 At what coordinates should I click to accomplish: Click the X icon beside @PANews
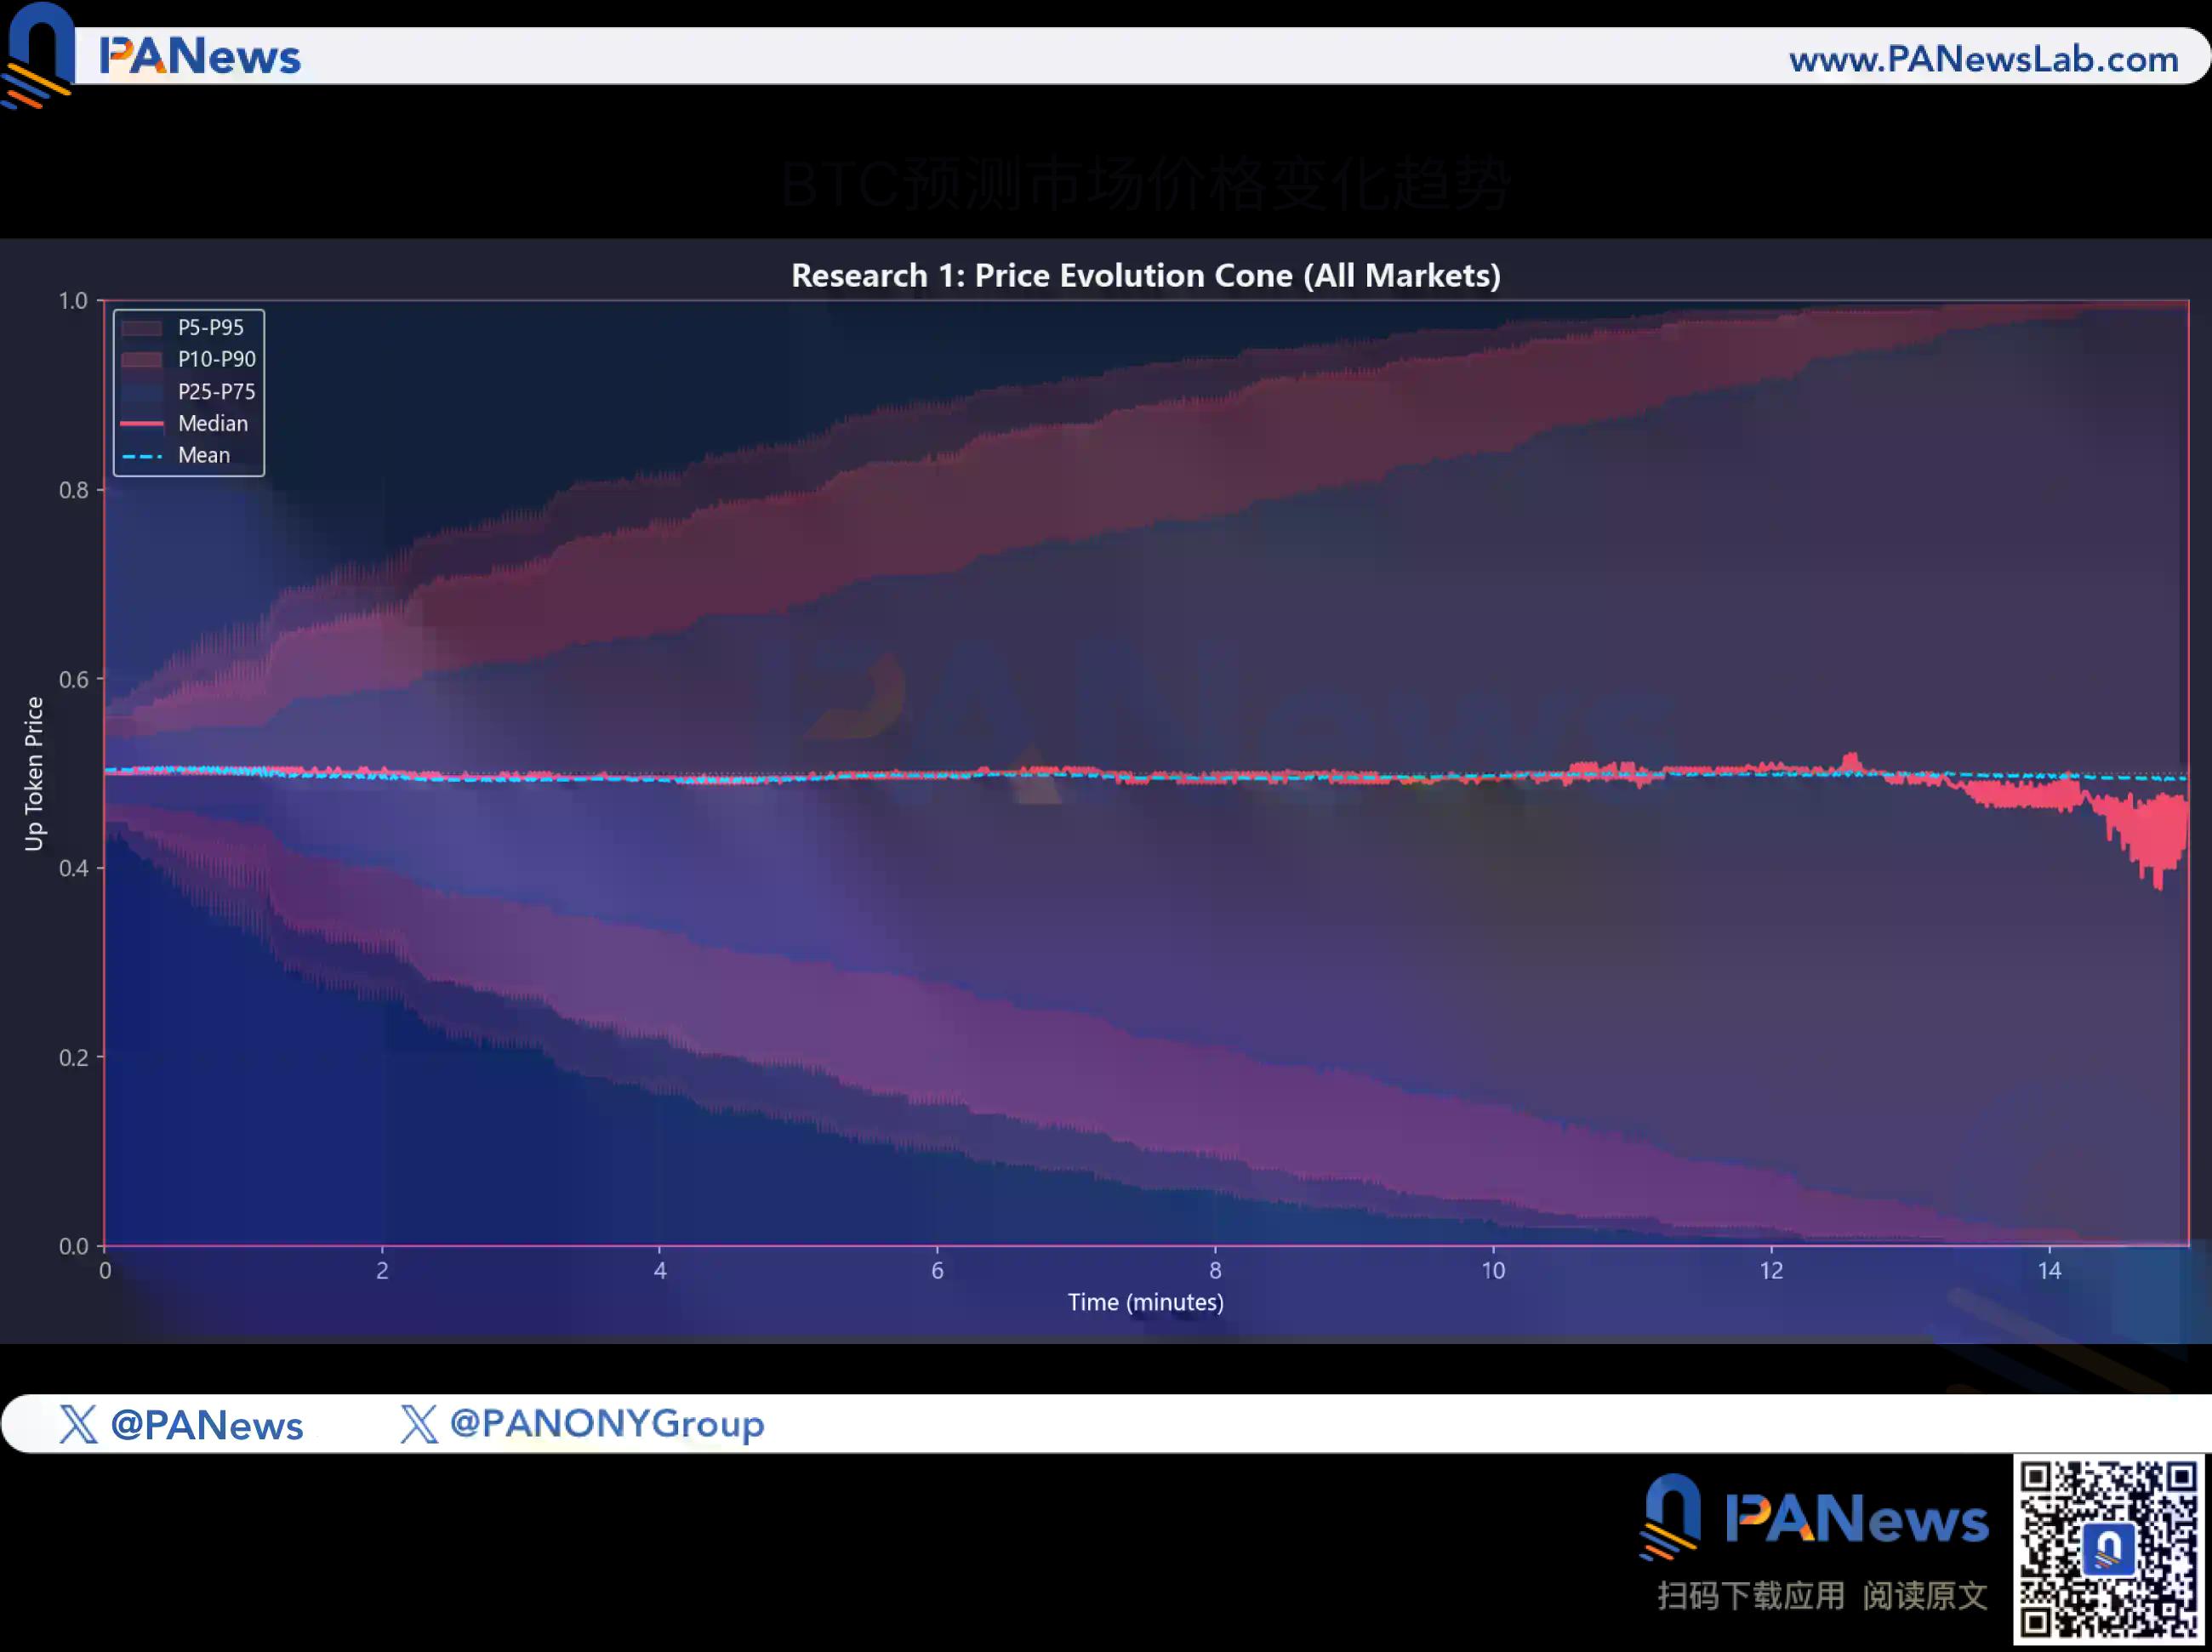(x=78, y=1423)
